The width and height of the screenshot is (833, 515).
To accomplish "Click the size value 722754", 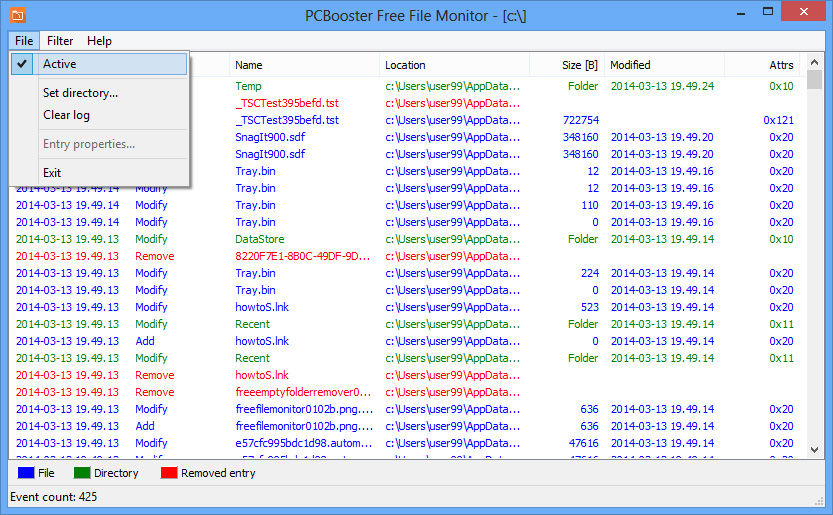I will pos(581,120).
